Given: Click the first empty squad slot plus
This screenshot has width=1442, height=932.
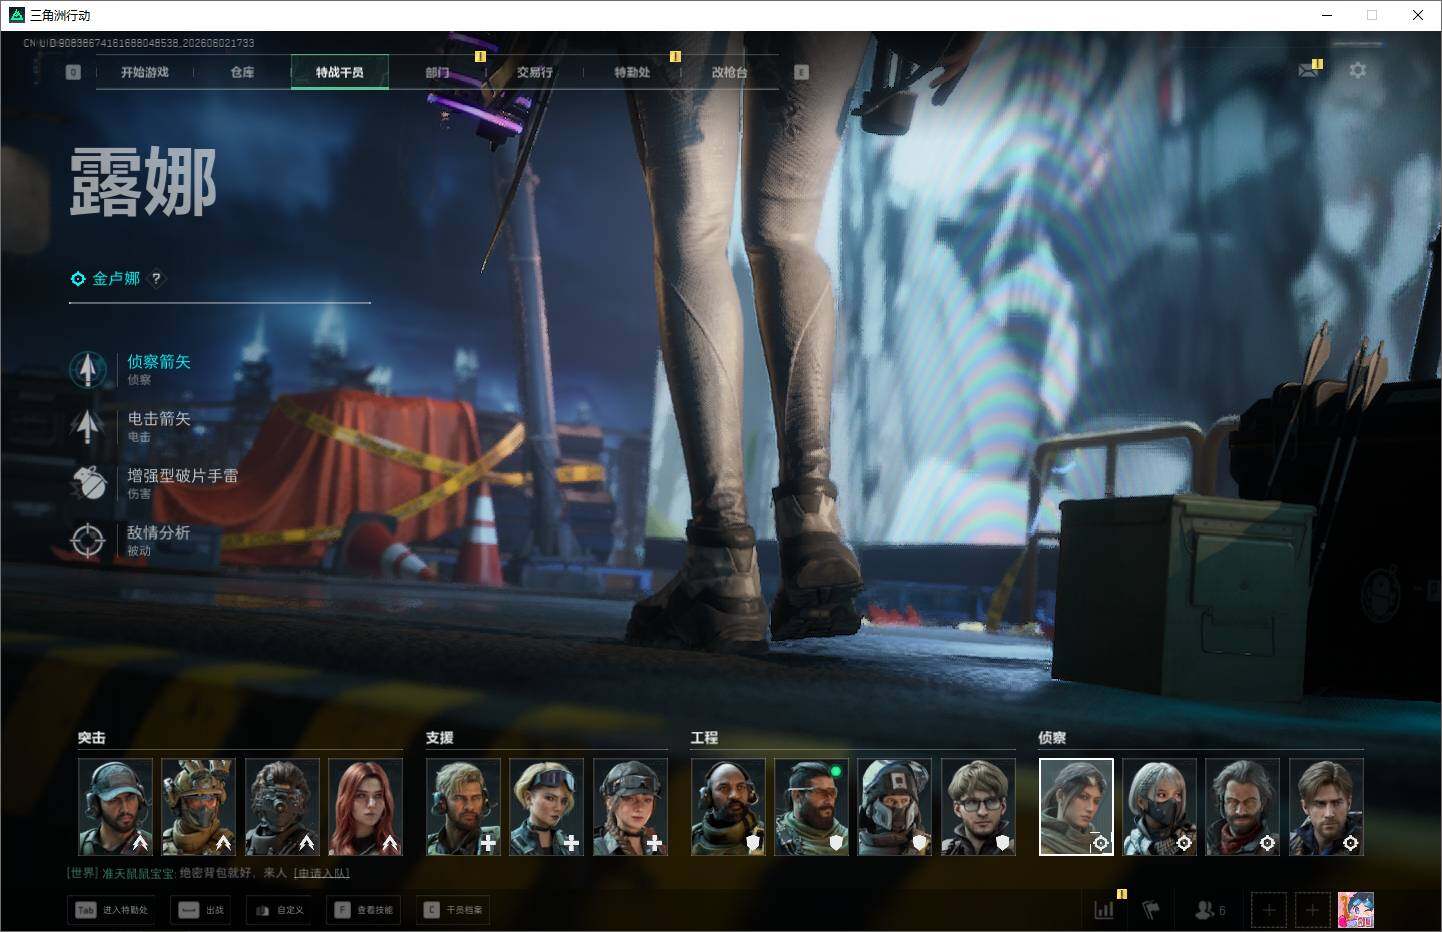Looking at the screenshot, I should (1269, 910).
